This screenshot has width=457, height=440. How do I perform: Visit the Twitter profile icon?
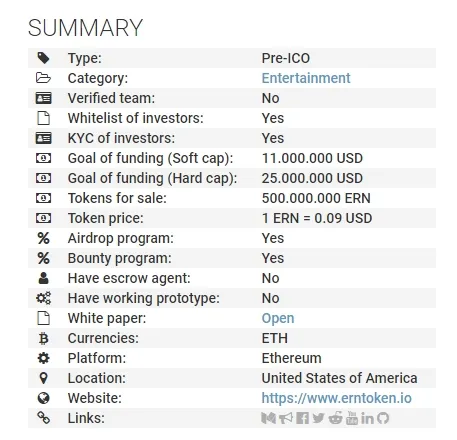coord(318,418)
